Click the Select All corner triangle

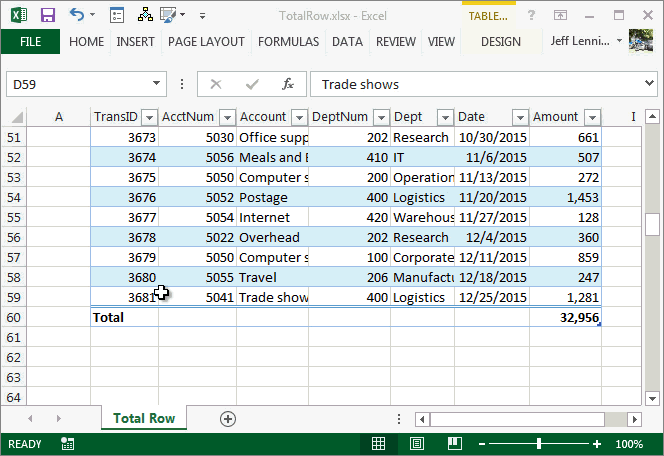click(x=17, y=117)
